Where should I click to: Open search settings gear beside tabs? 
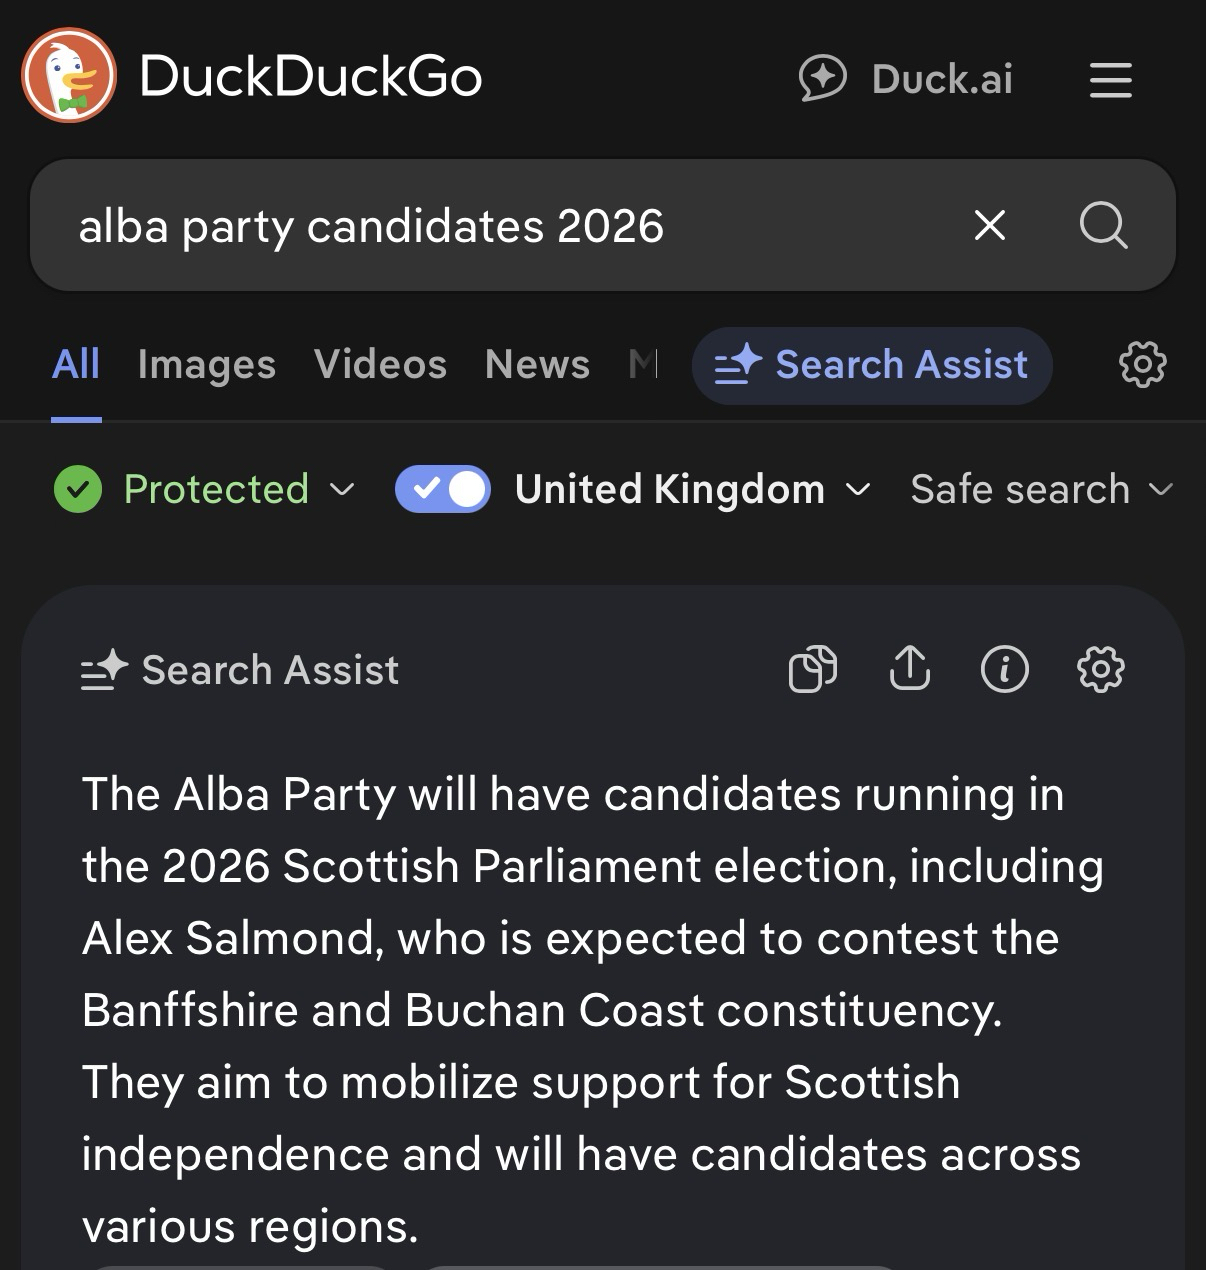point(1142,364)
